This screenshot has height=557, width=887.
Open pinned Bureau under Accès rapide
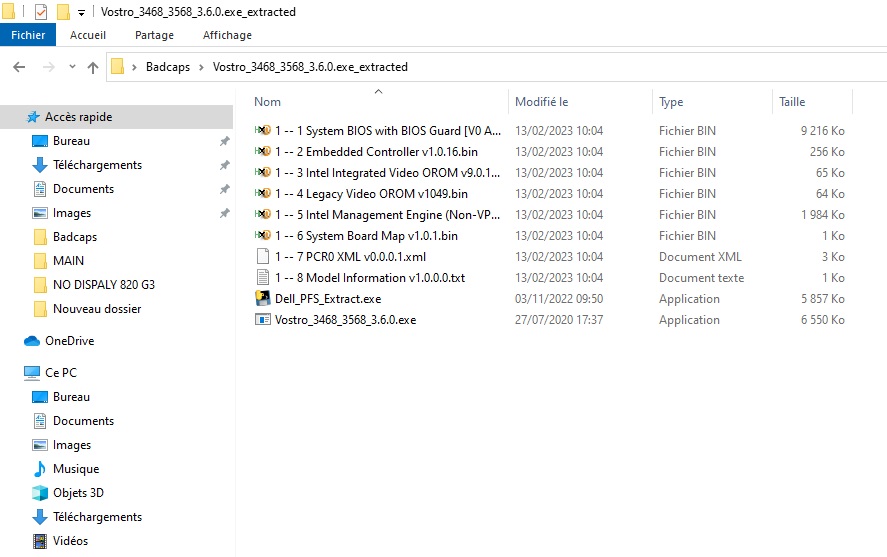pos(71,141)
